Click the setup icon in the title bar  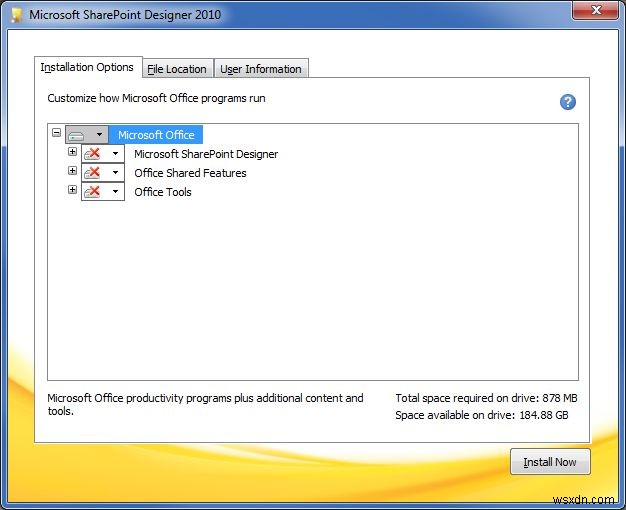click(16, 15)
